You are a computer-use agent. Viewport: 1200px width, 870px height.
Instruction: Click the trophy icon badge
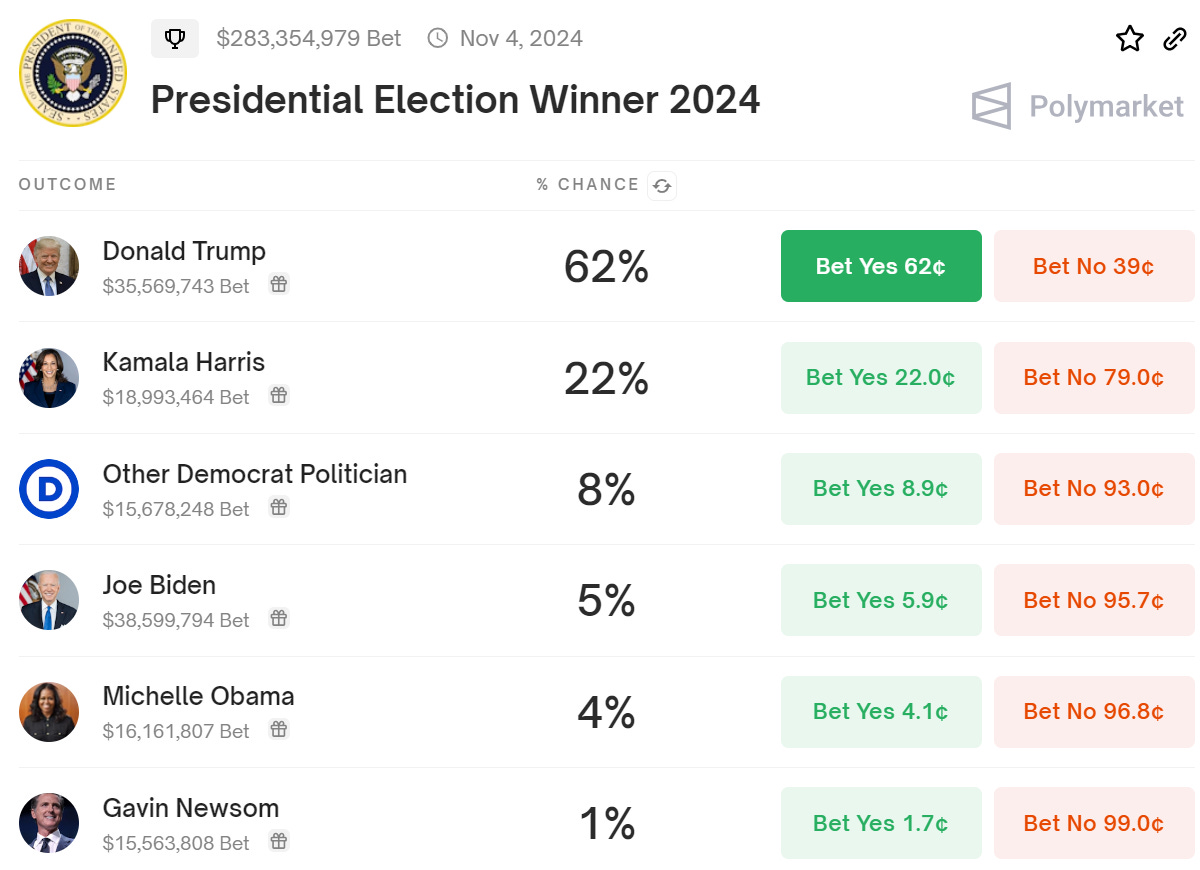pos(176,39)
